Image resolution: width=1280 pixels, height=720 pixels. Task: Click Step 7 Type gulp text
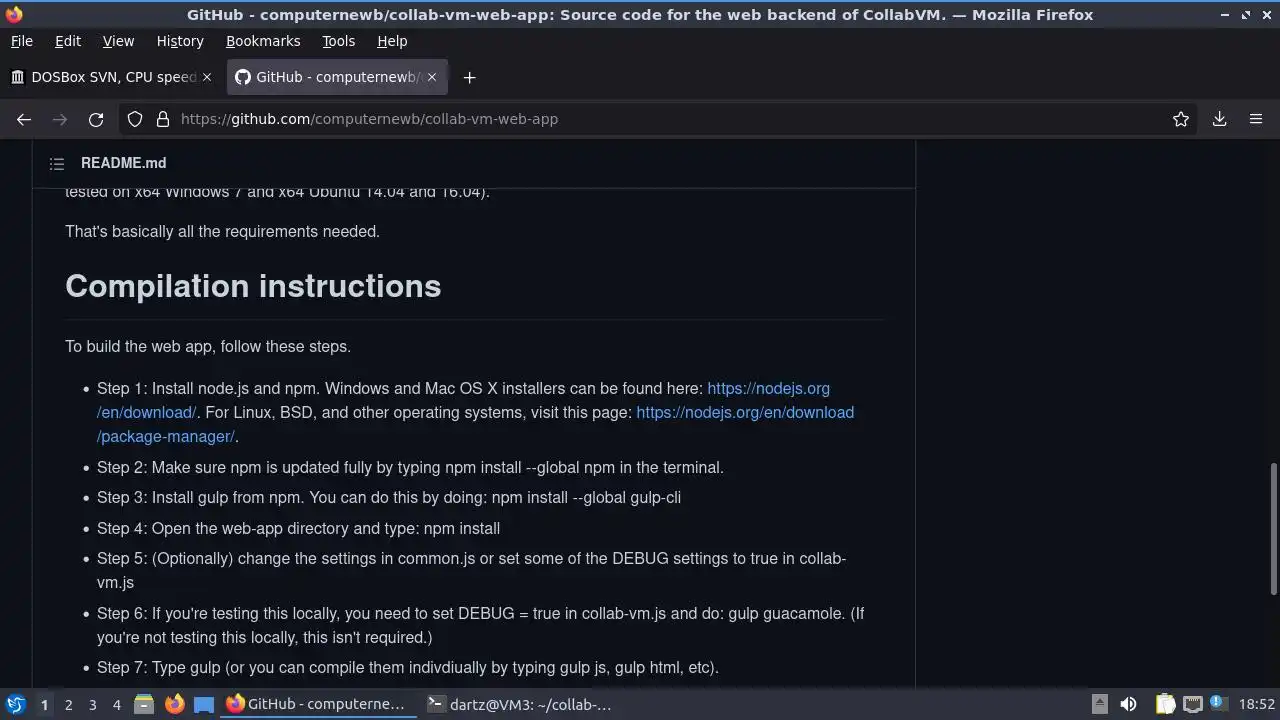click(x=408, y=668)
